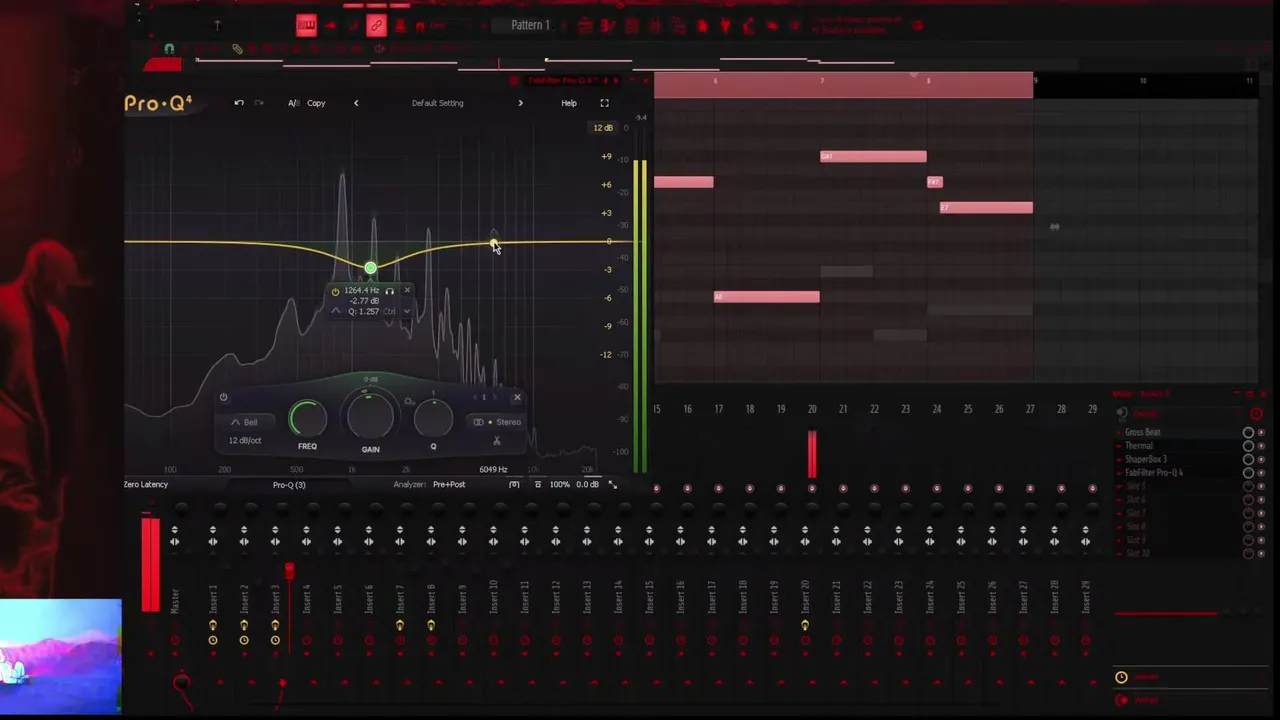Click the 0.0 dB output gain value

coord(587,485)
